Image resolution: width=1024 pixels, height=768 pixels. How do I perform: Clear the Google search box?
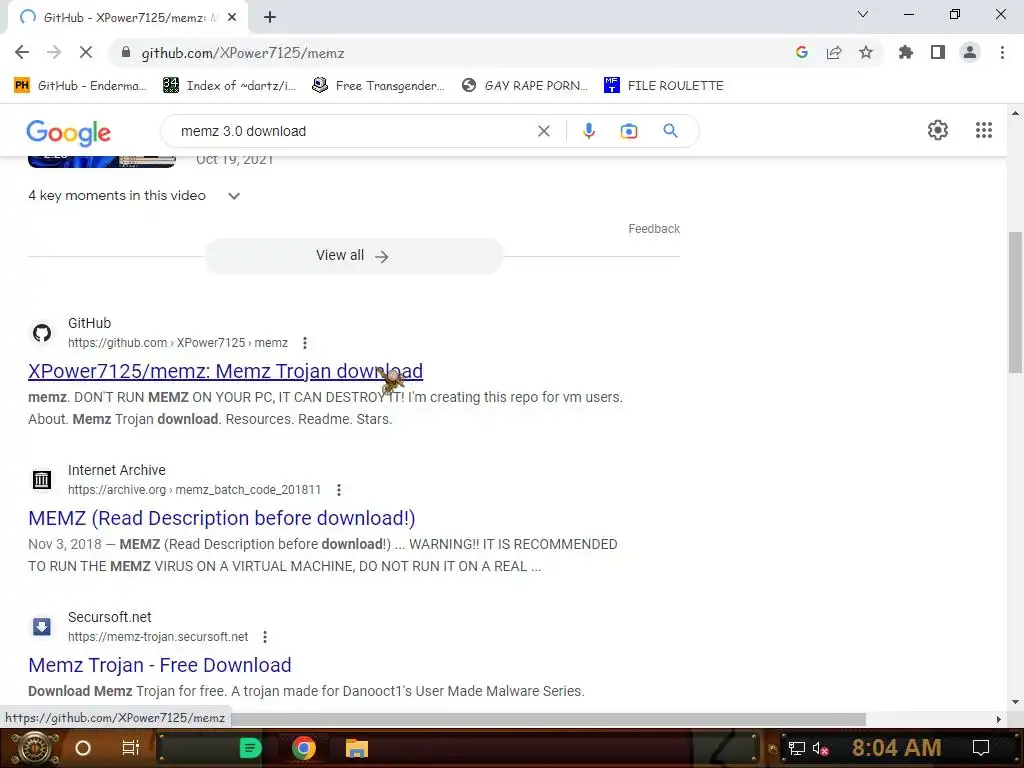[x=543, y=131]
